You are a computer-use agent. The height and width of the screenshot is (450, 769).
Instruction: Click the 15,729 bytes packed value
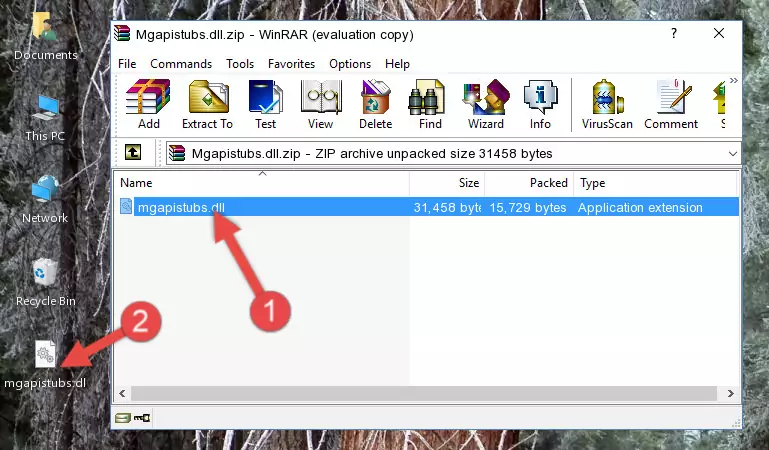[528, 207]
